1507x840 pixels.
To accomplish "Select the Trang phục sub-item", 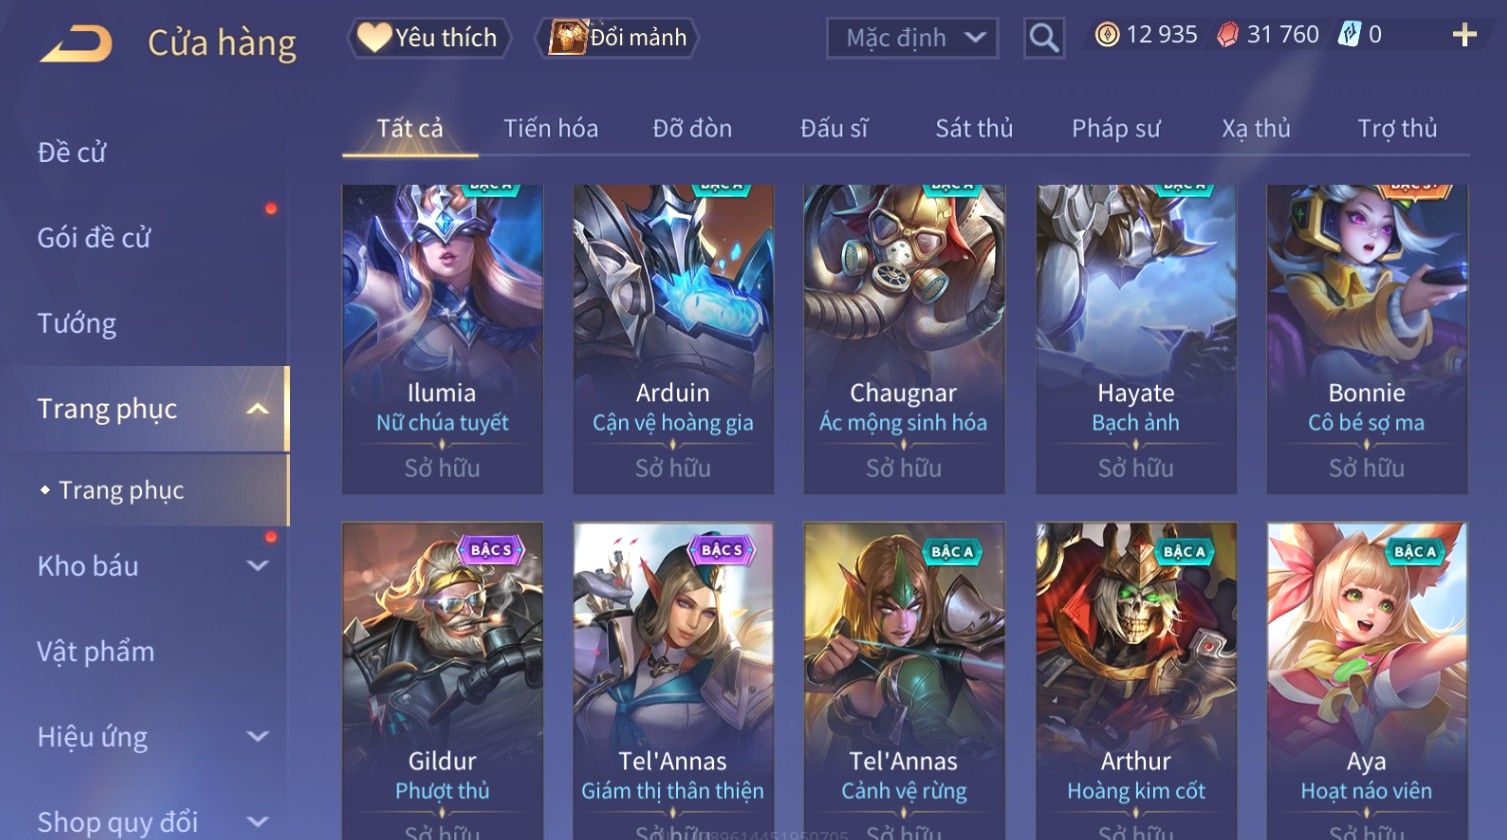I will 121,490.
